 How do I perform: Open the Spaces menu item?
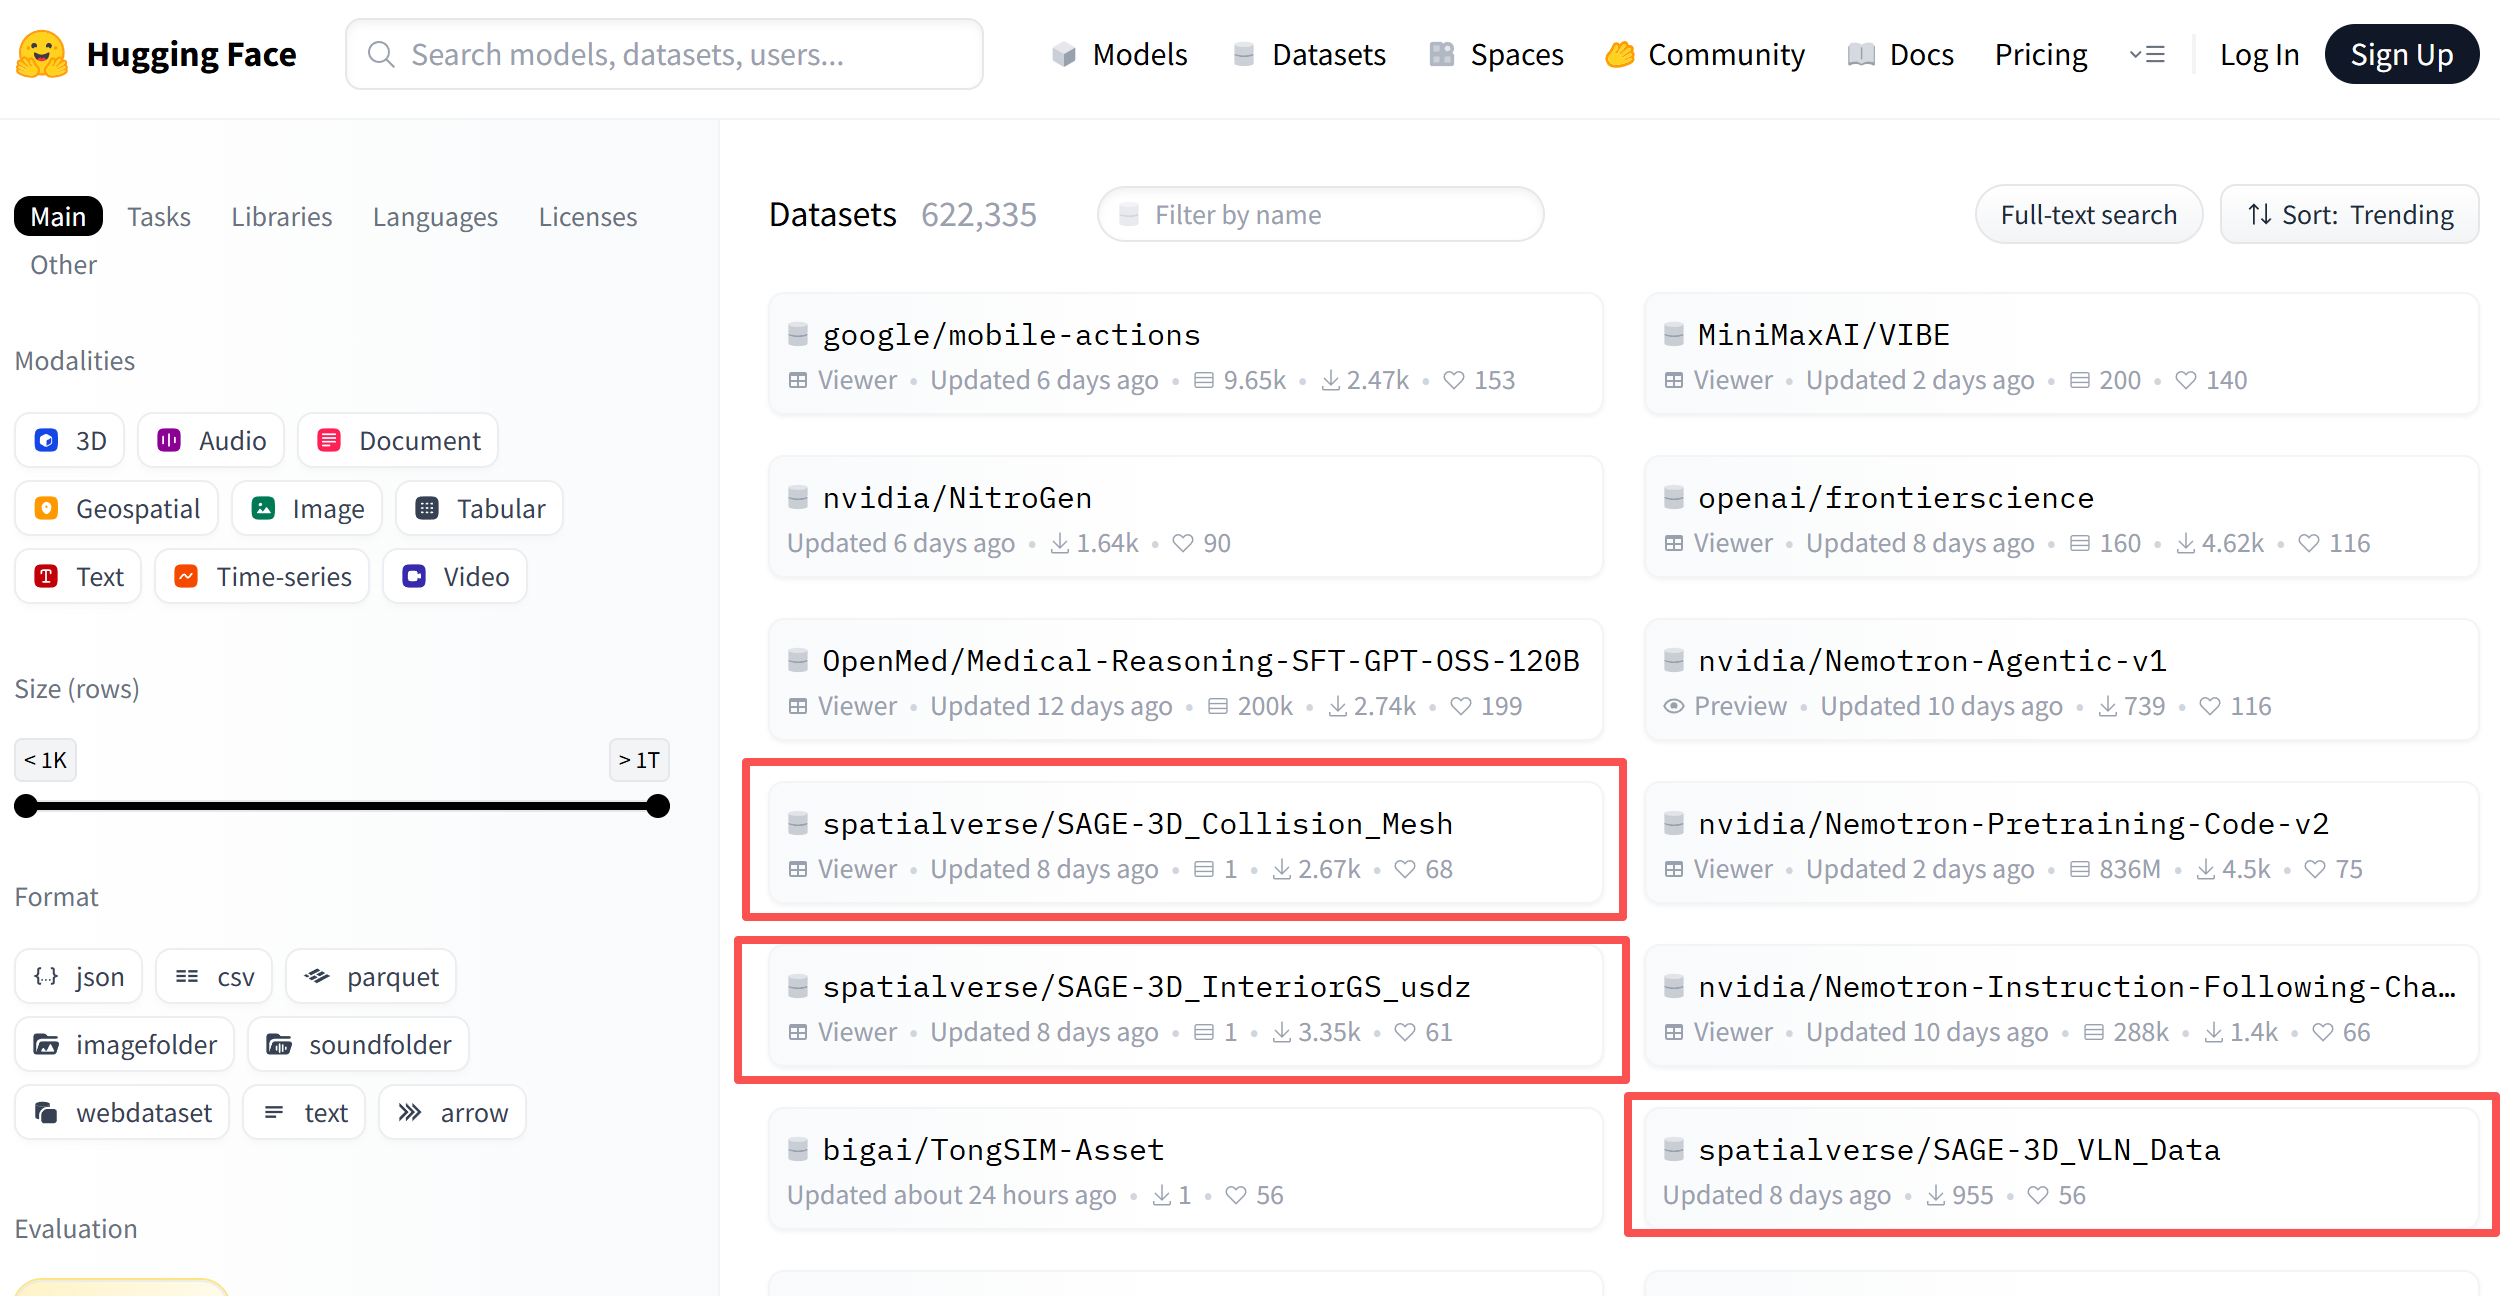coord(1497,55)
